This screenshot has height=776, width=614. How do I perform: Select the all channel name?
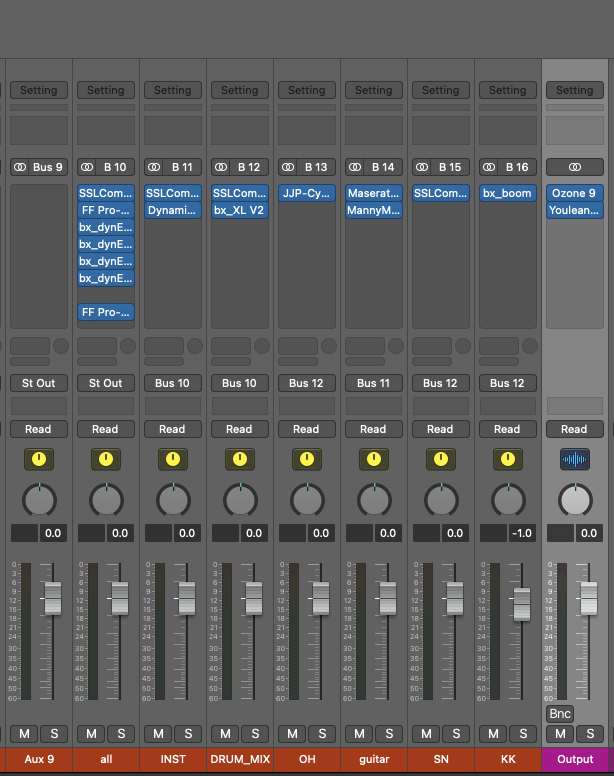click(106, 759)
